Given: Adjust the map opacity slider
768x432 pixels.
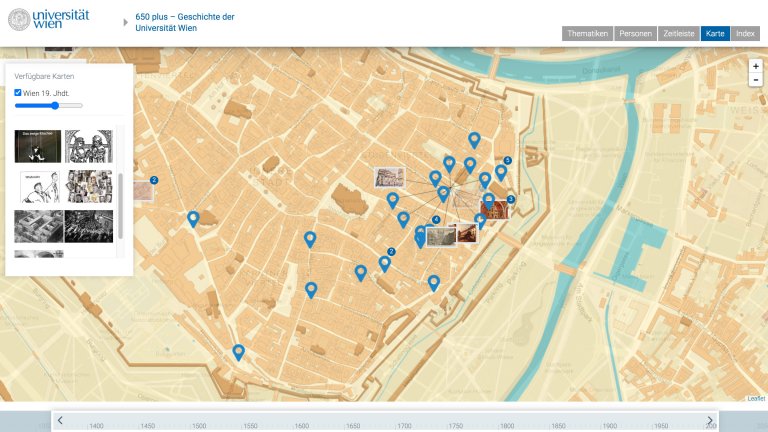Looking at the screenshot, I should click(55, 105).
